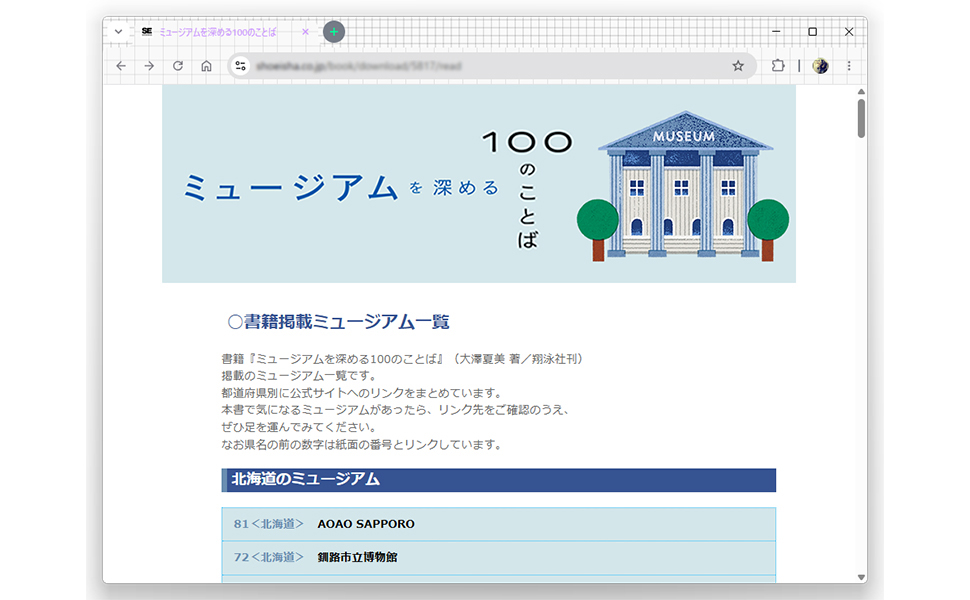The width and height of the screenshot is (970, 600).
Task: Open site information icon in address bar
Action: click(x=241, y=66)
